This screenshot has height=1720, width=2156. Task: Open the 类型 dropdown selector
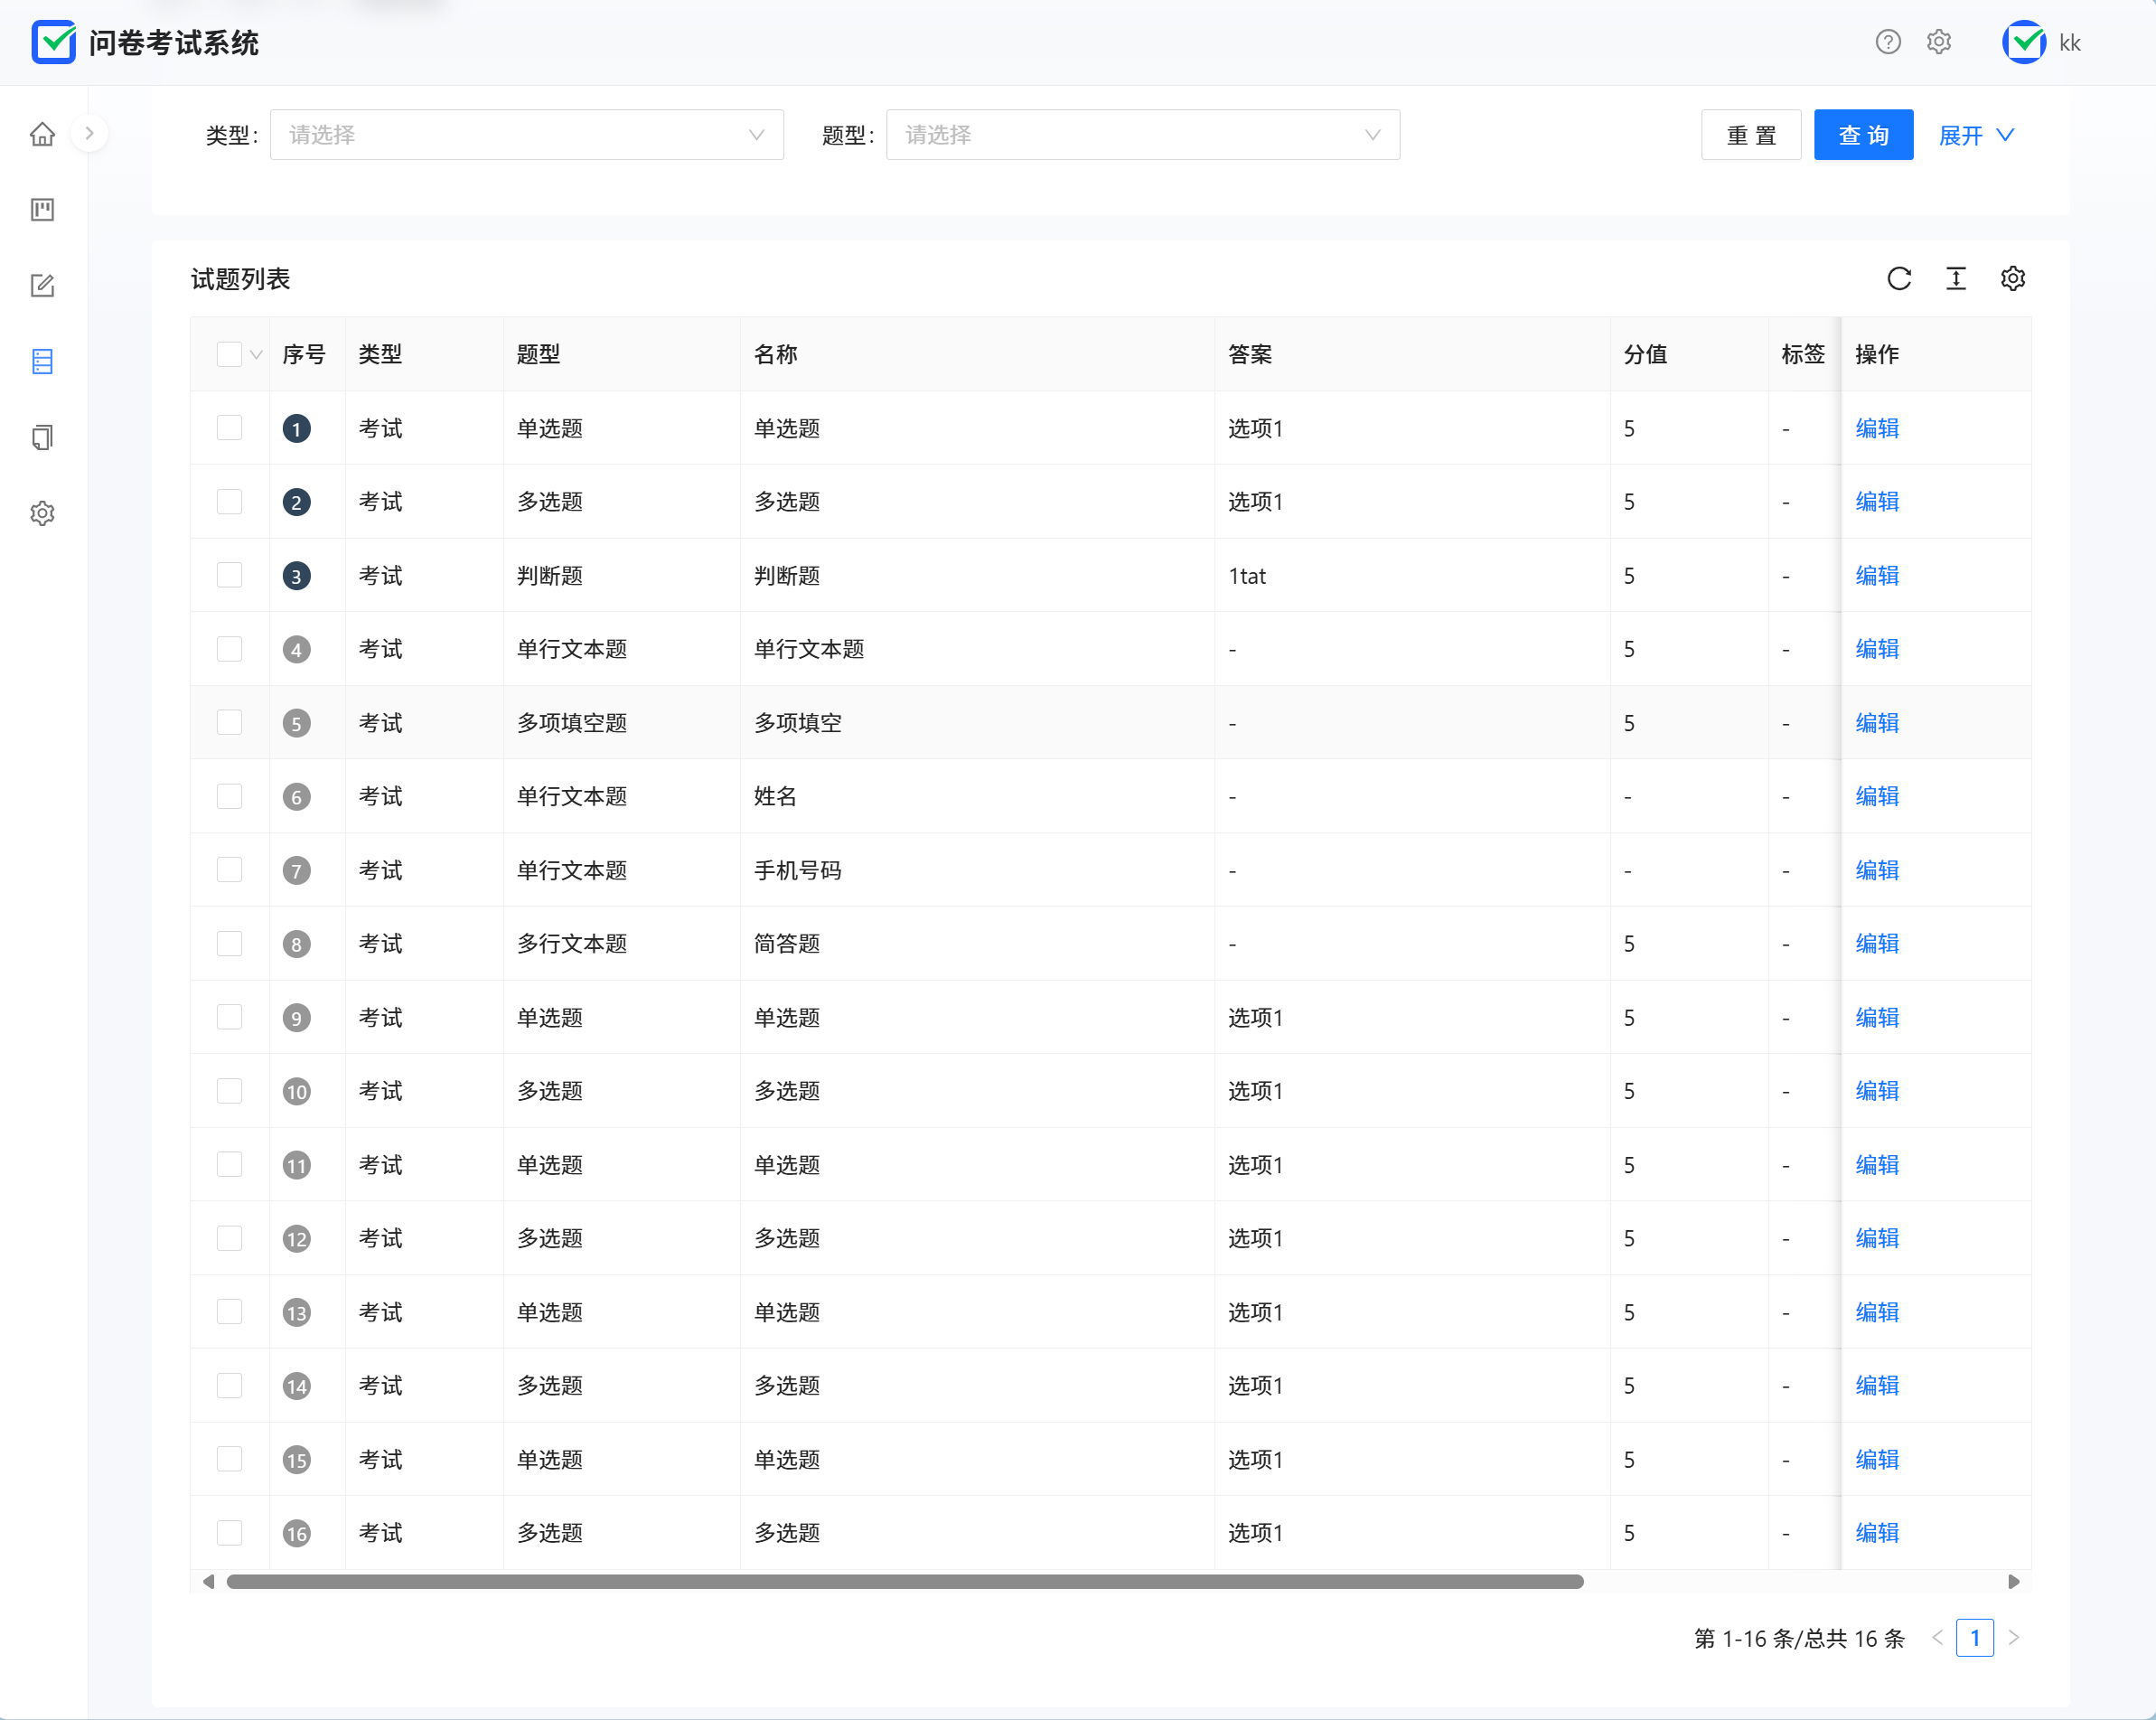tap(526, 135)
